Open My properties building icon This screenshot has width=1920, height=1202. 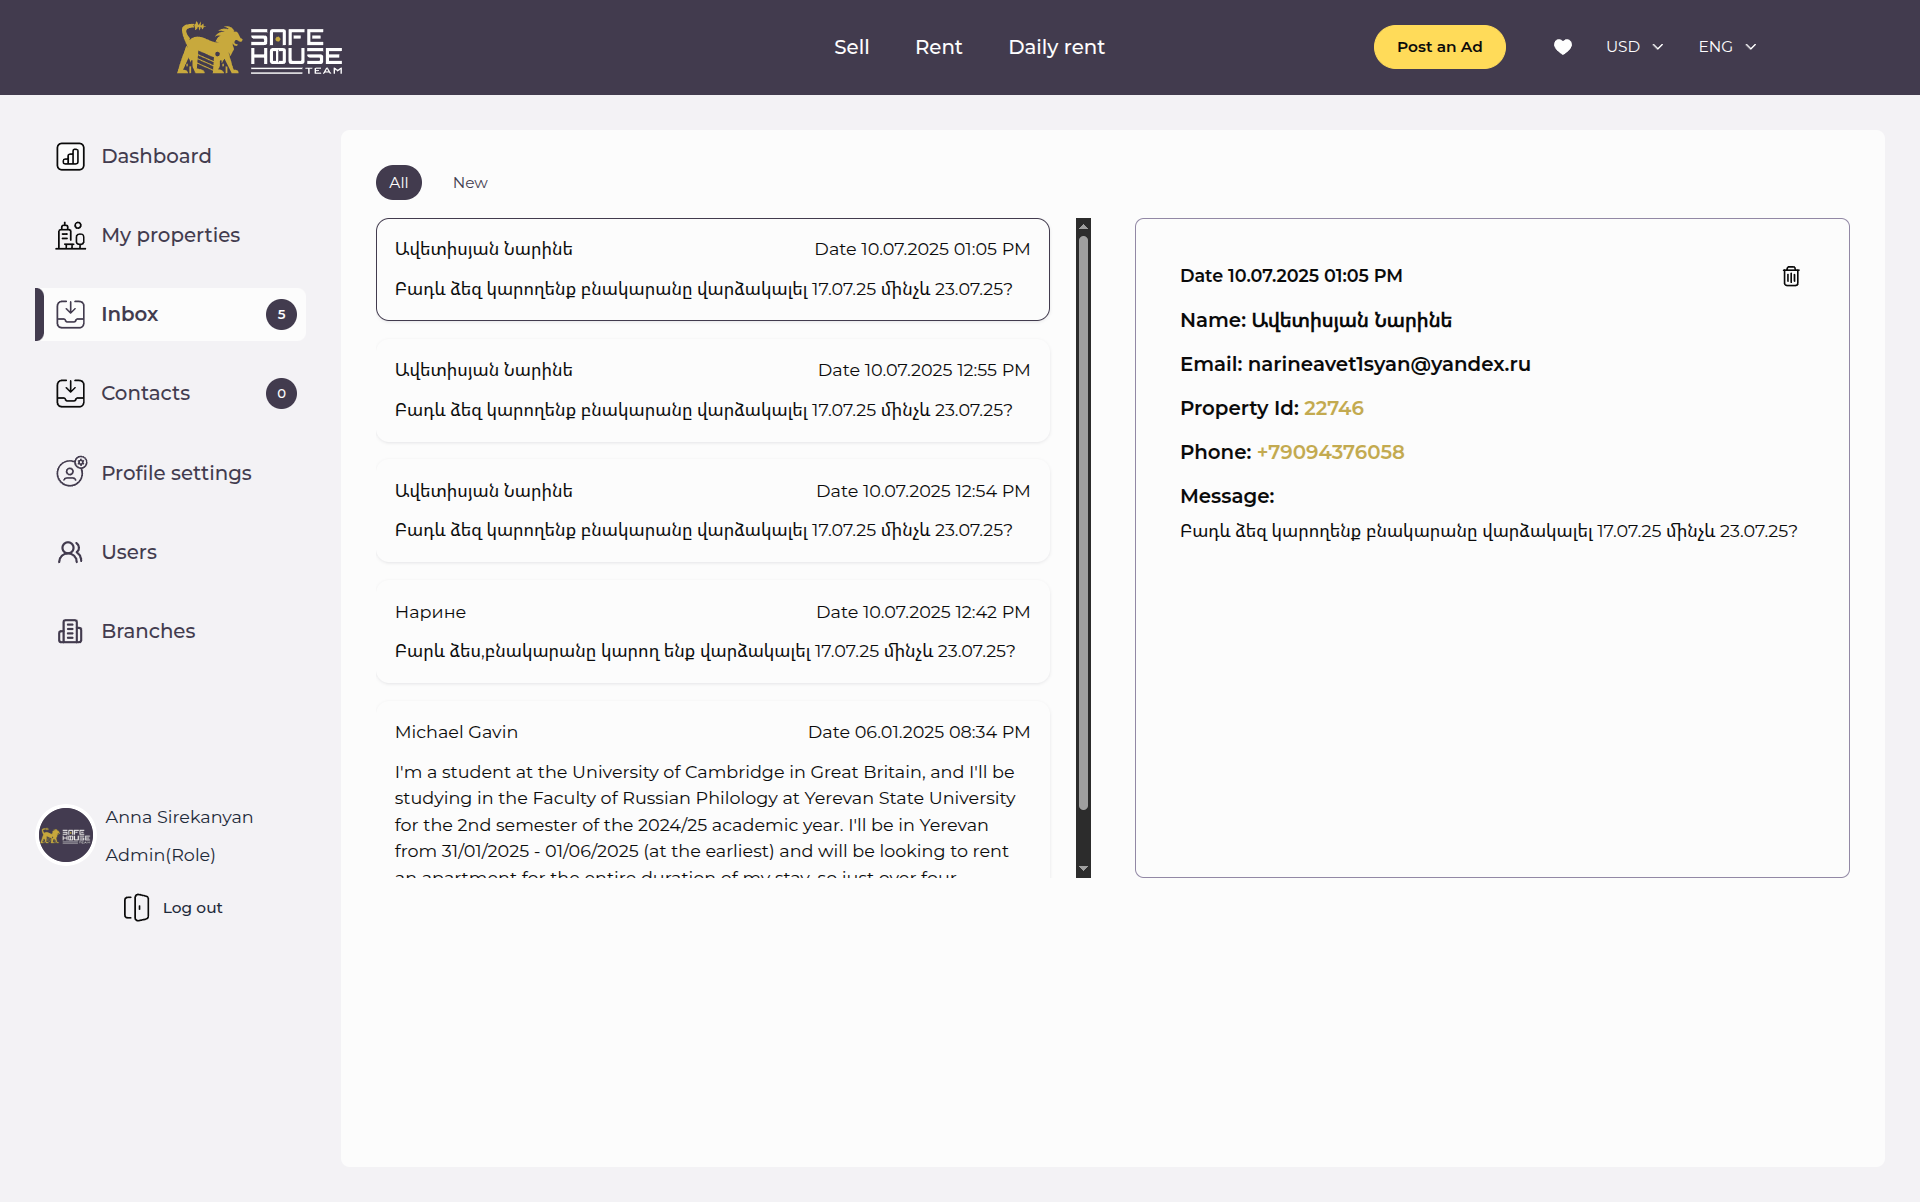click(70, 235)
